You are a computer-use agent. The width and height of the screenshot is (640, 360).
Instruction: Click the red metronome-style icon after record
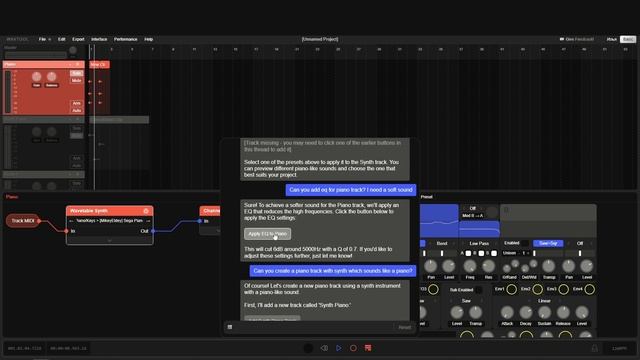368,348
